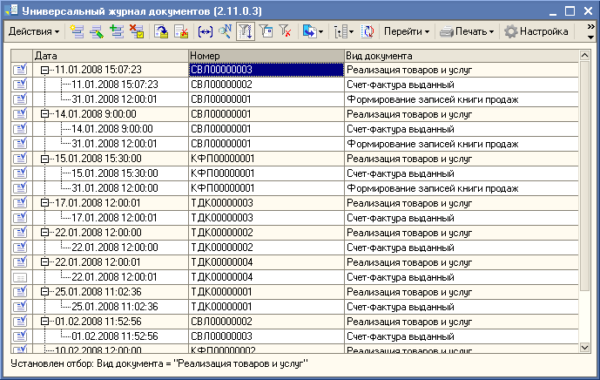Click the Add by copying icon with green plus
600x380 pixels.
tap(117, 32)
